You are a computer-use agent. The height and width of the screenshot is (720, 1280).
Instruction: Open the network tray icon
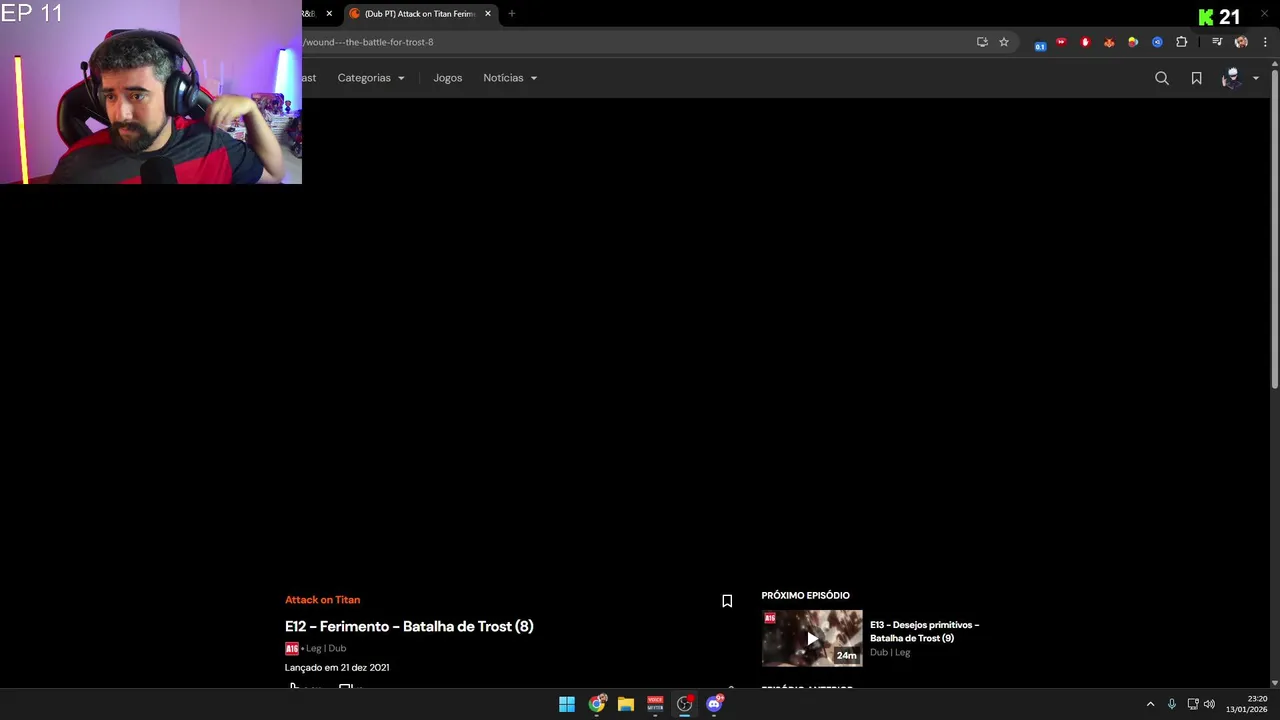pyautogui.click(x=1193, y=704)
